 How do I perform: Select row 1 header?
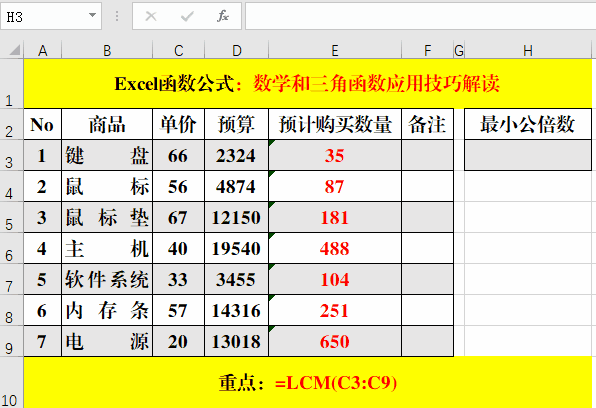point(11,84)
